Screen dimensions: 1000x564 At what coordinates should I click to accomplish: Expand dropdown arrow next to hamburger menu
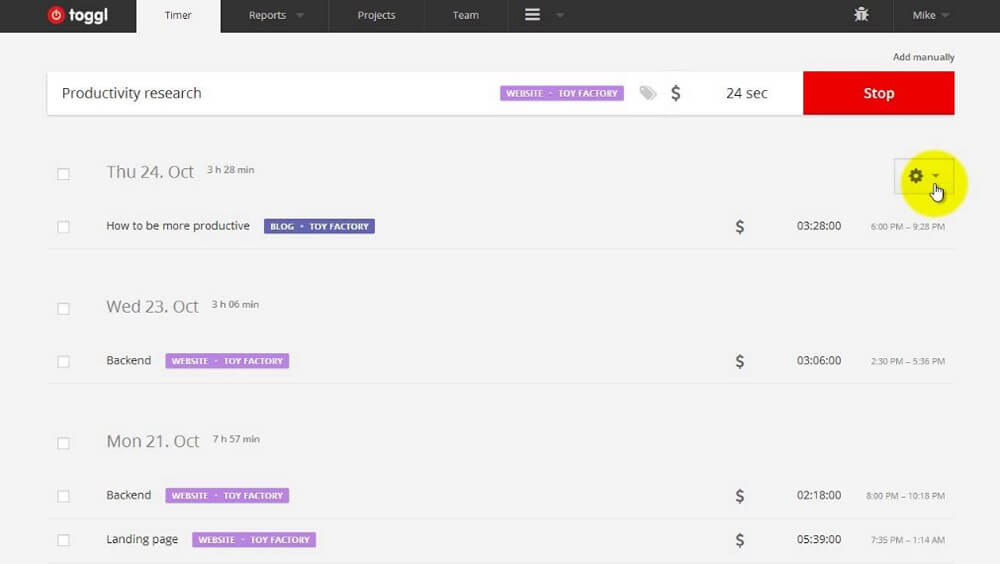click(559, 15)
